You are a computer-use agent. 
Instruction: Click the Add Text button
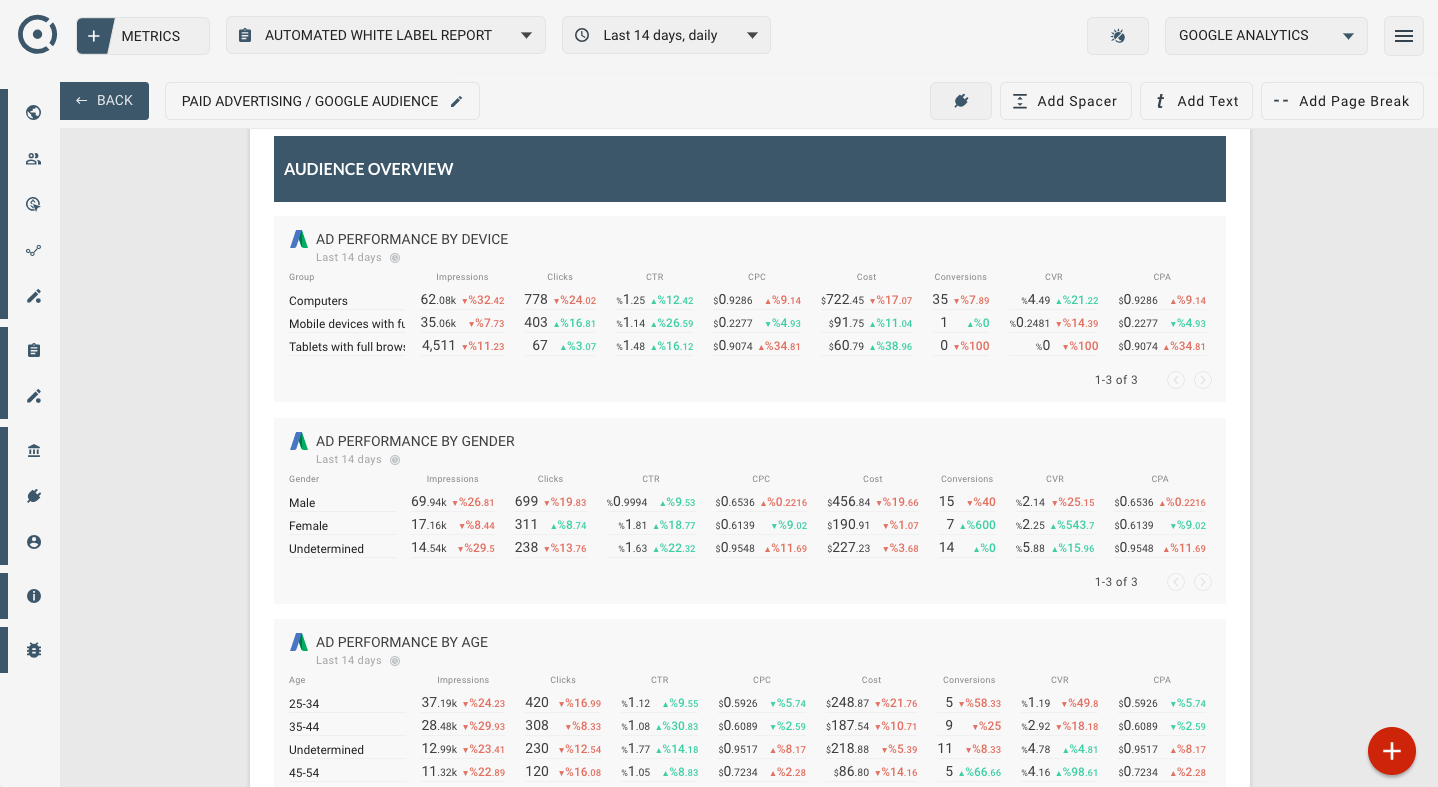coord(1196,101)
